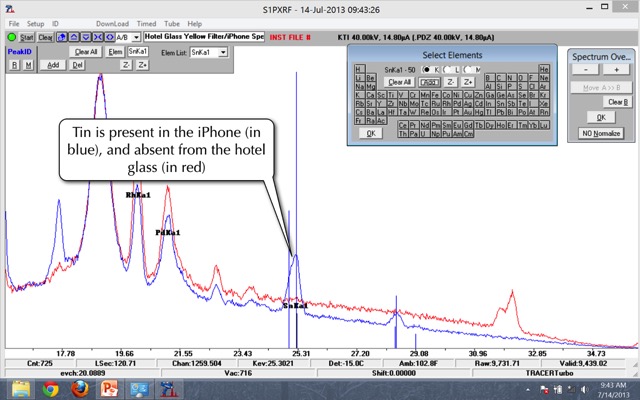Click Clear All in the PeakID panel
Image resolution: width=640 pixels, height=400 pixels.
pyautogui.click(x=86, y=52)
